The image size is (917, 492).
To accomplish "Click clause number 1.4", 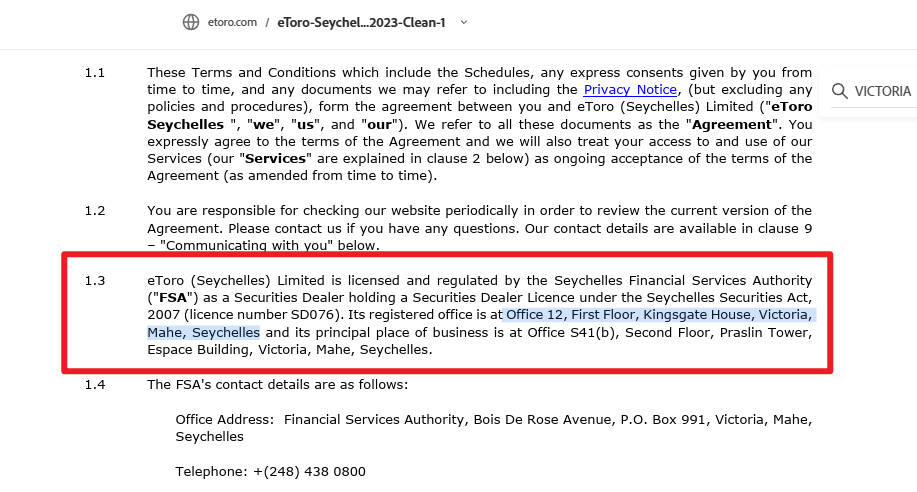I will (x=95, y=385).
